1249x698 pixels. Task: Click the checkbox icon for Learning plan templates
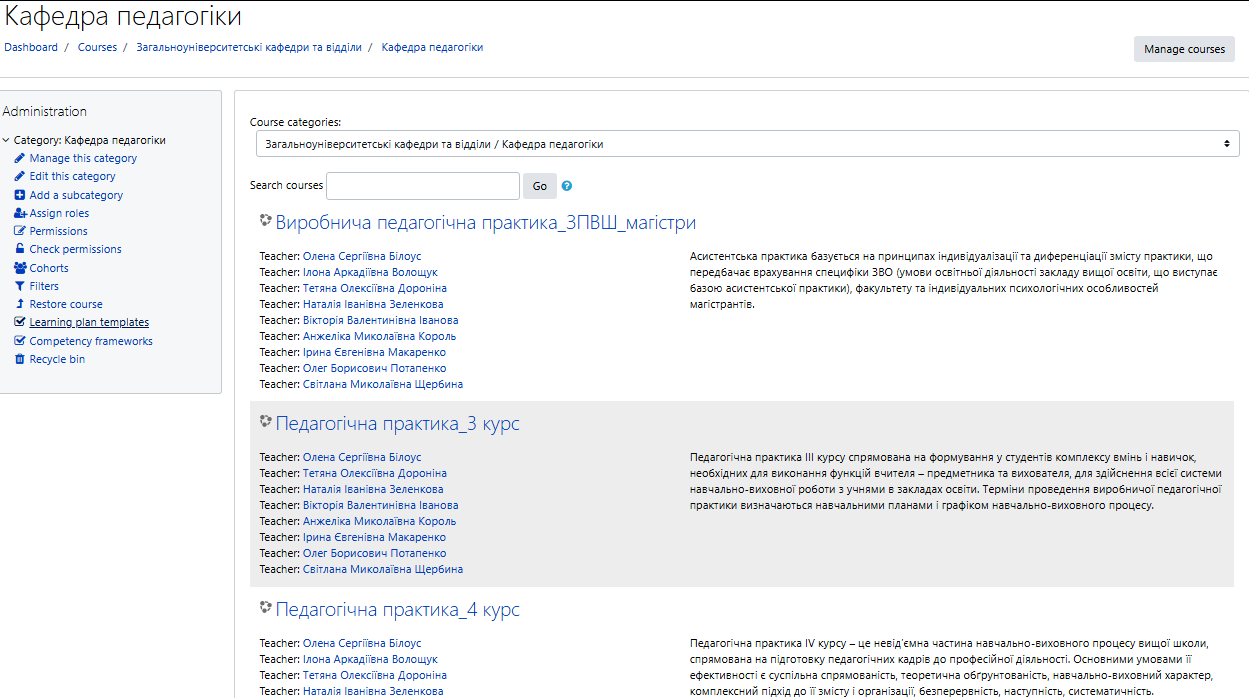(x=20, y=322)
